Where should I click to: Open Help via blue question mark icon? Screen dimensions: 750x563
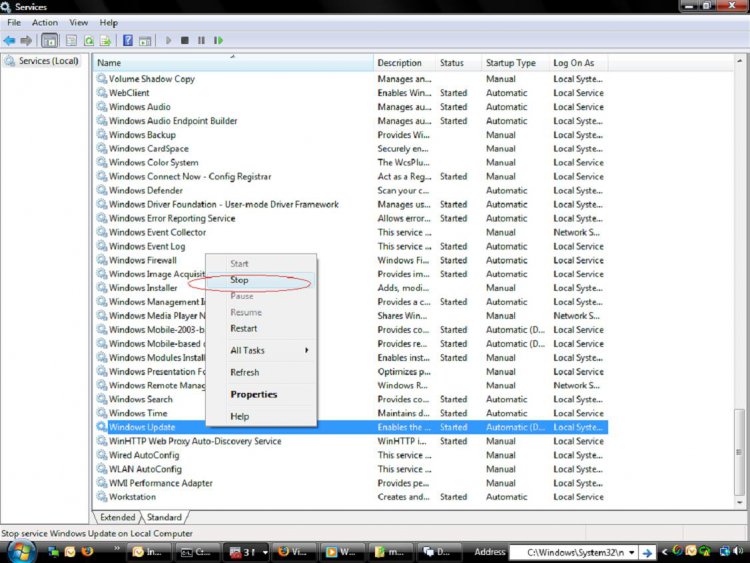coord(128,41)
